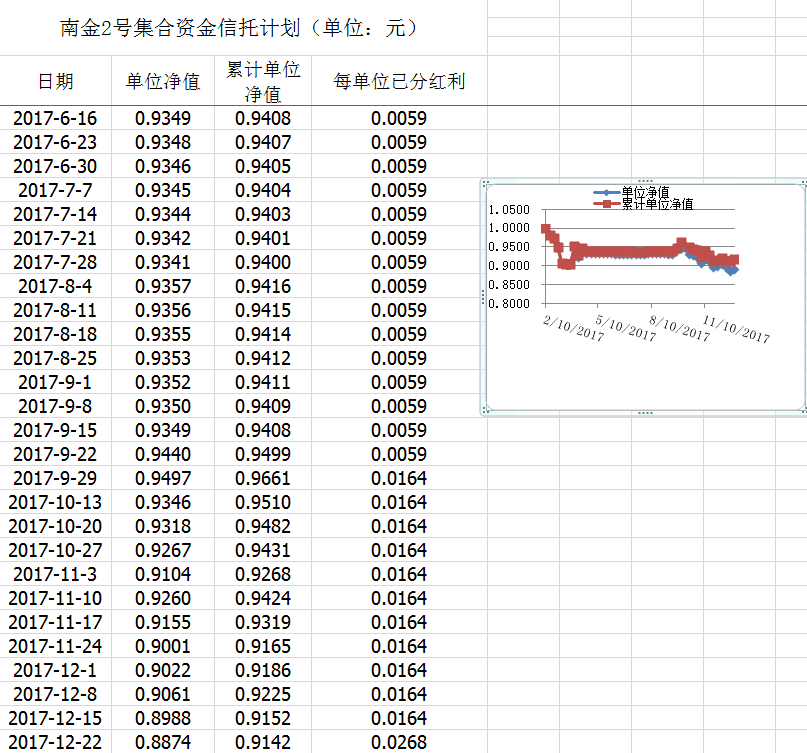
Task: Click the chart's top-left corner handle
Action: pyautogui.click(x=485, y=183)
